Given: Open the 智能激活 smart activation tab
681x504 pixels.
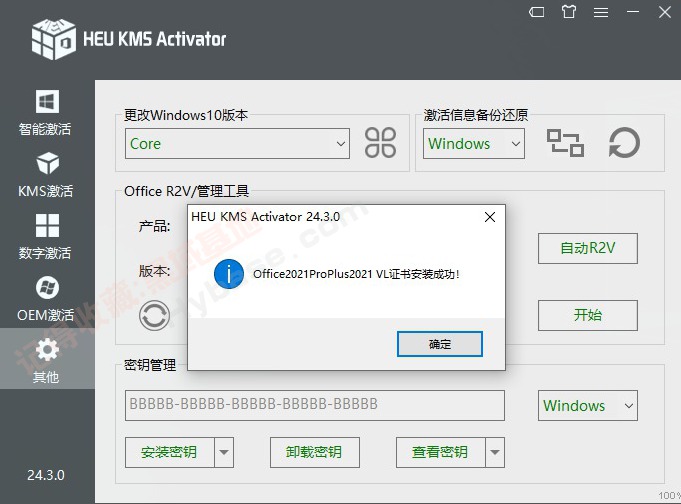Looking at the screenshot, I should (47, 113).
